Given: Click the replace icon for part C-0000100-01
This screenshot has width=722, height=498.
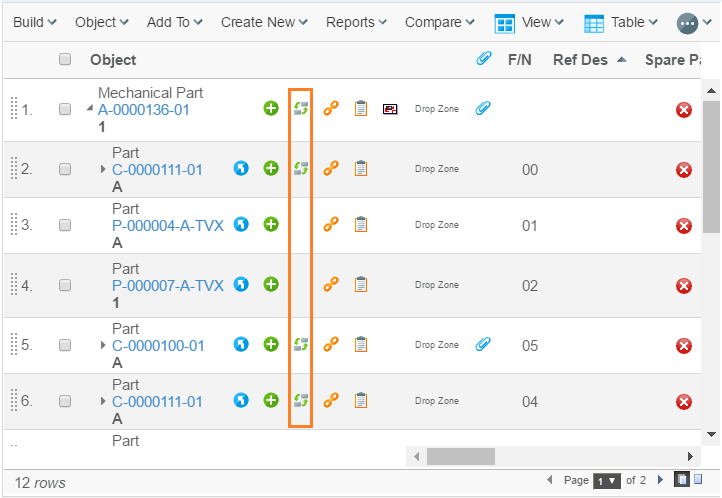Looking at the screenshot, I should pyautogui.click(x=300, y=345).
